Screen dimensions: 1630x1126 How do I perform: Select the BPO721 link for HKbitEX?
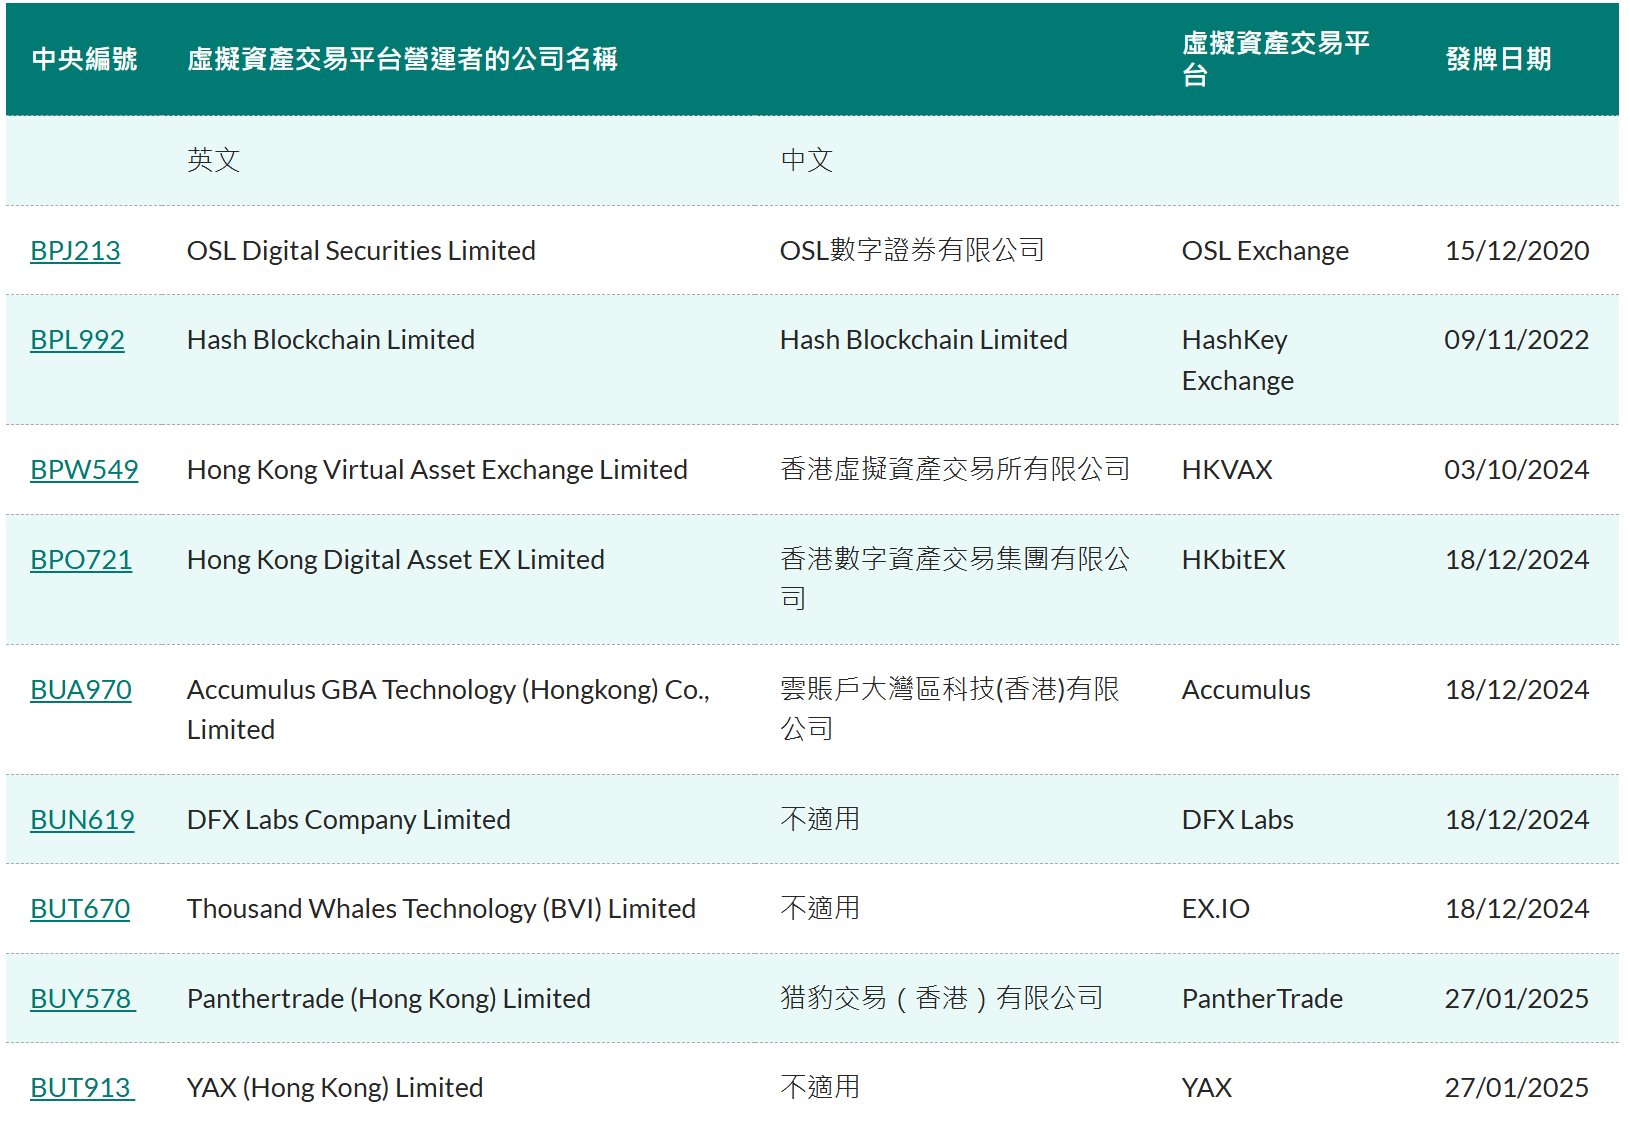click(79, 559)
